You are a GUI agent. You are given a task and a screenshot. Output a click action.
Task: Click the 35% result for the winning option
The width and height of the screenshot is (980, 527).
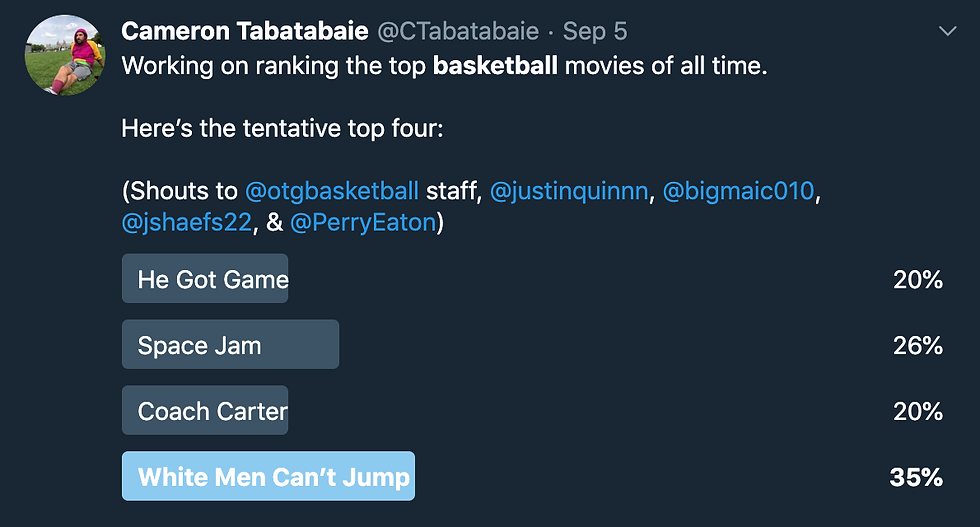[x=916, y=478]
